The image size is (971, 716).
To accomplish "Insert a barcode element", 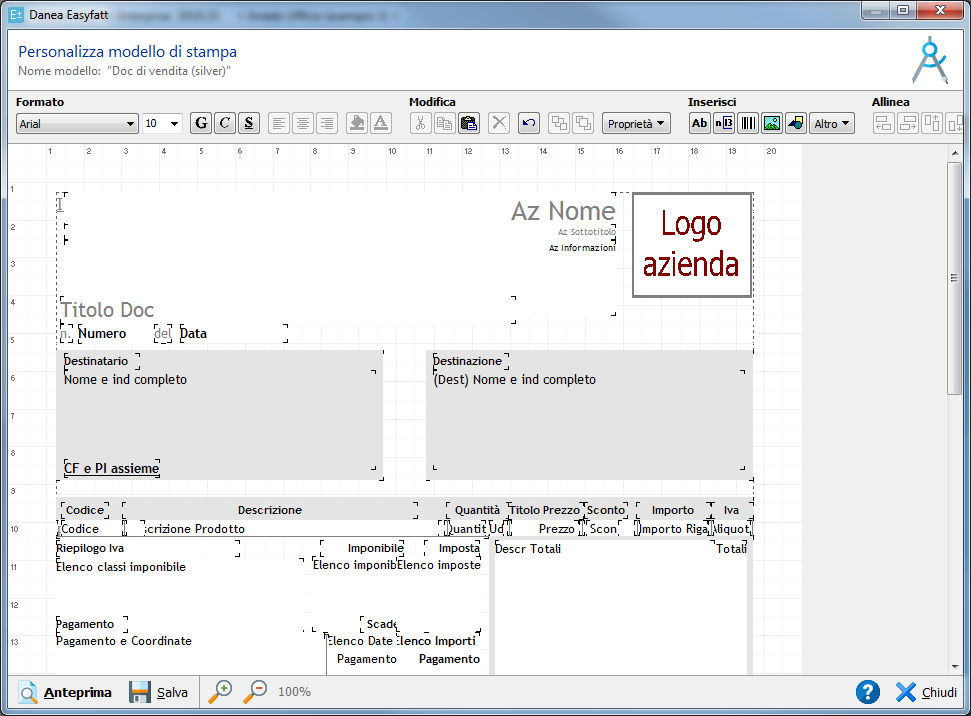I will click(x=748, y=123).
